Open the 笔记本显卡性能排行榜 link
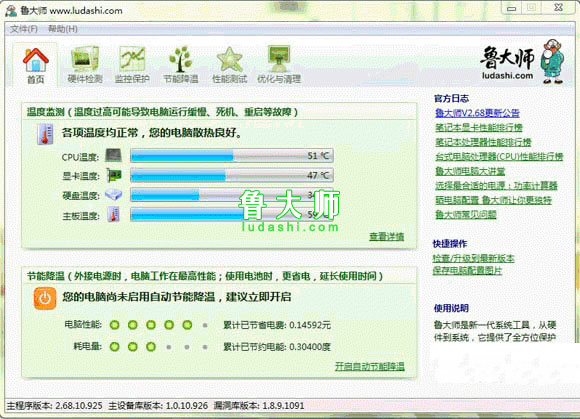 click(x=479, y=128)
